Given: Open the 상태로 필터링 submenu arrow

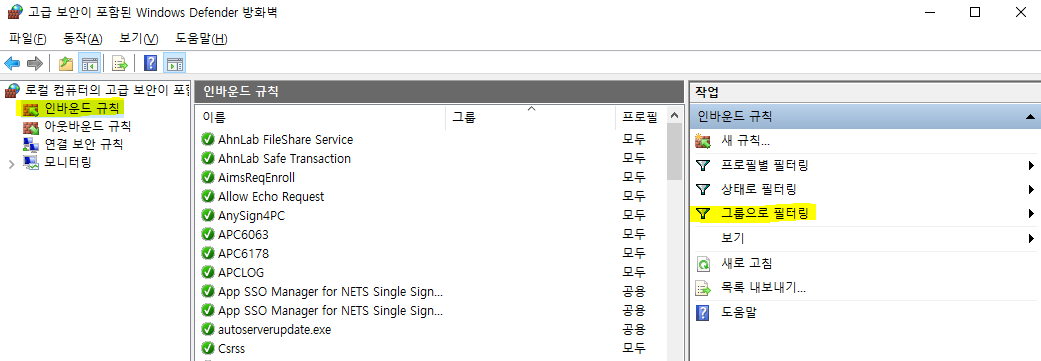Looking at the screenshot, I should tap(1031, 190).
